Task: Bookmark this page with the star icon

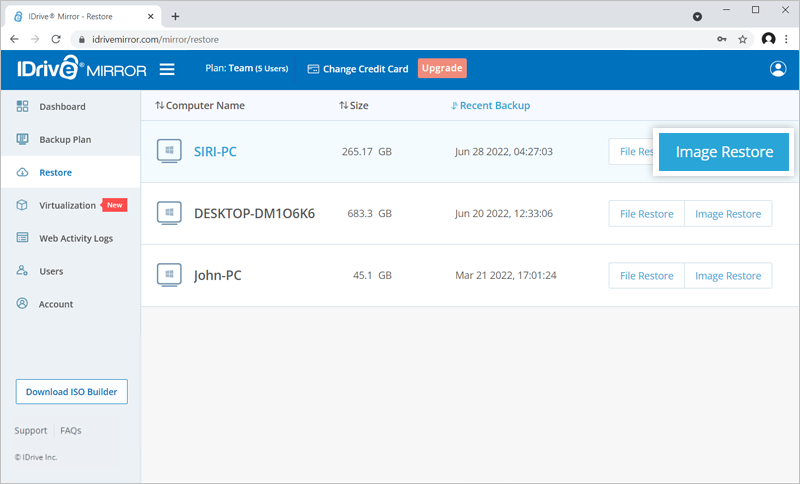Action: pyautogui.click(x=742, y=39)
